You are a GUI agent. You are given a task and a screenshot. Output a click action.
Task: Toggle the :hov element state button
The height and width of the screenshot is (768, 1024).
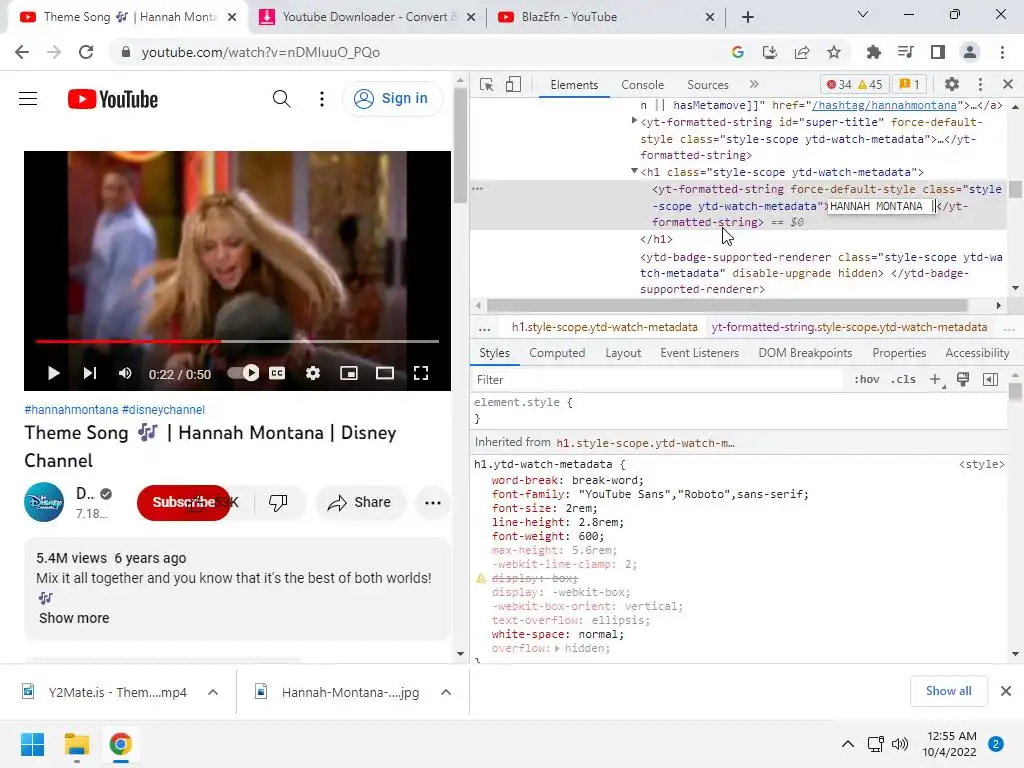click(x=867, y=379)
